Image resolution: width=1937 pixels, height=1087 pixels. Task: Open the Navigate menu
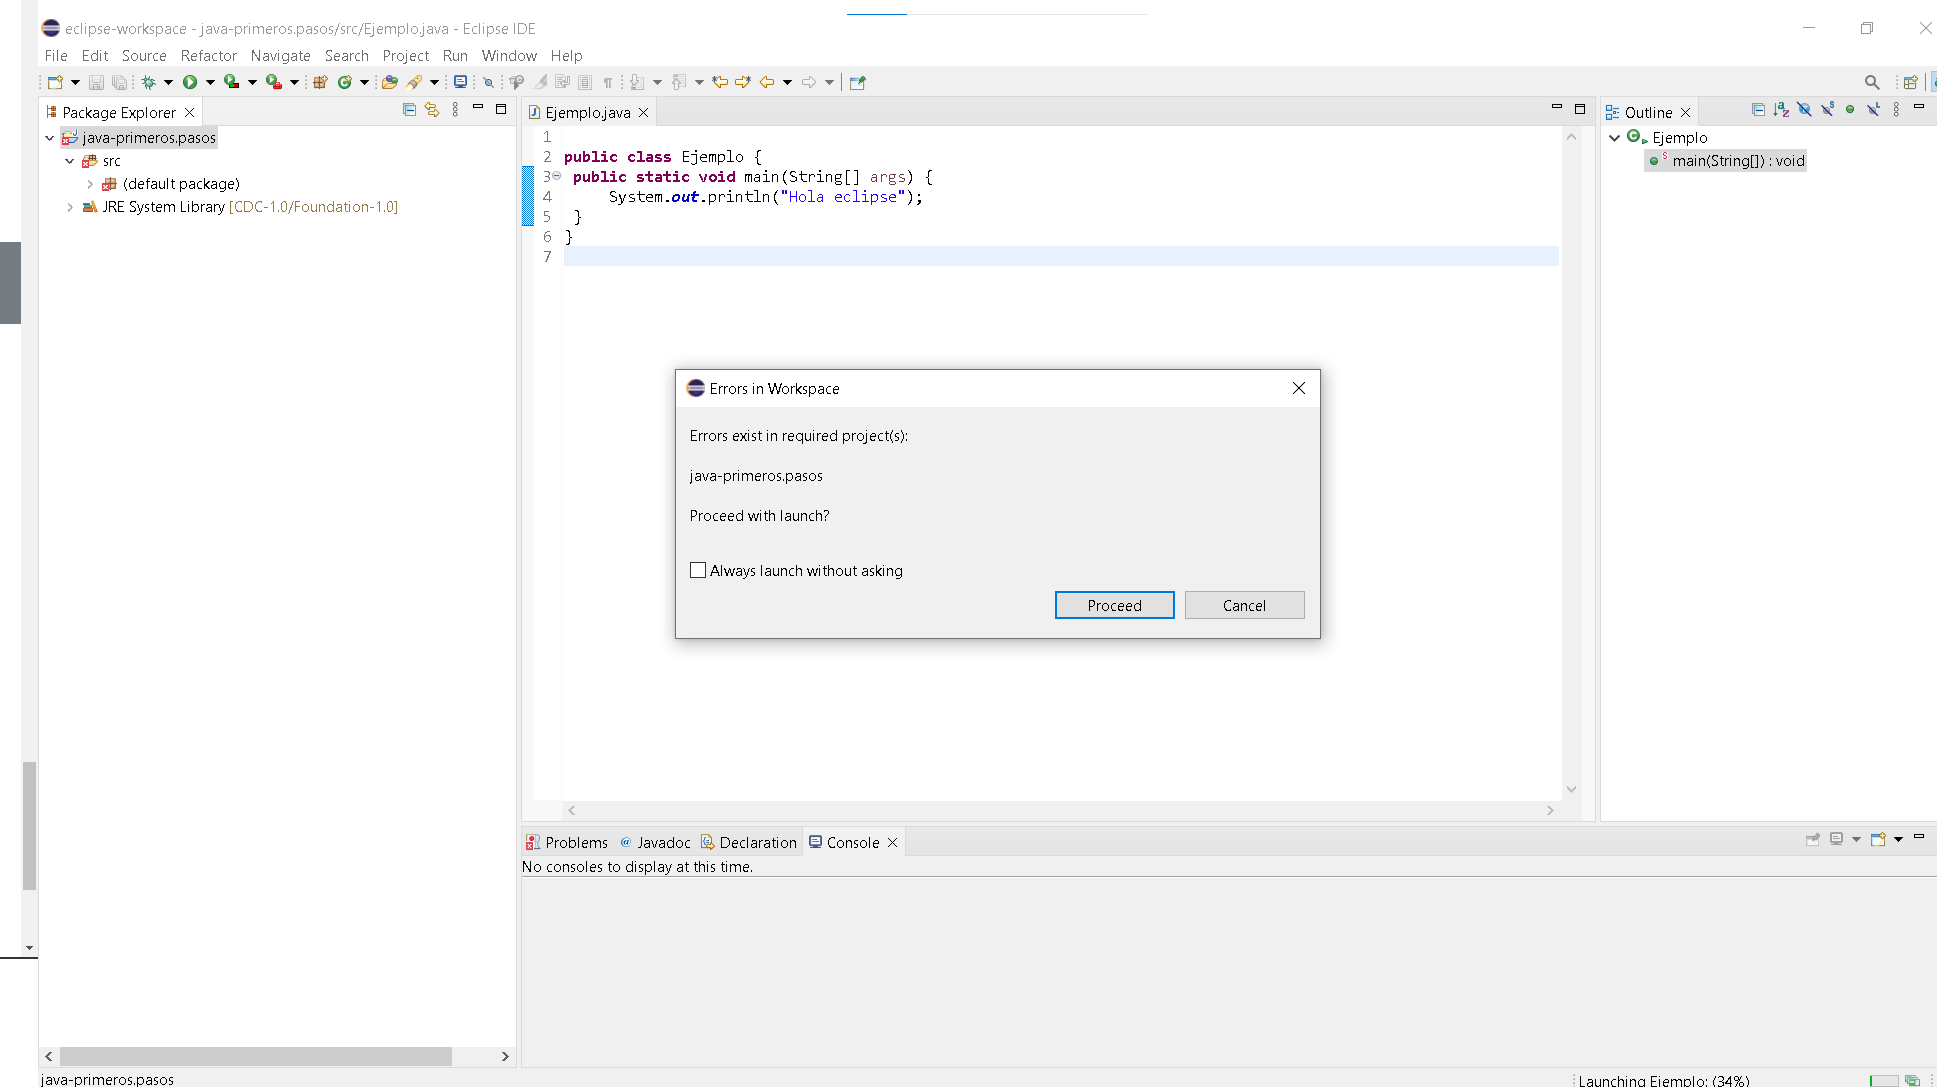point(281,56)
